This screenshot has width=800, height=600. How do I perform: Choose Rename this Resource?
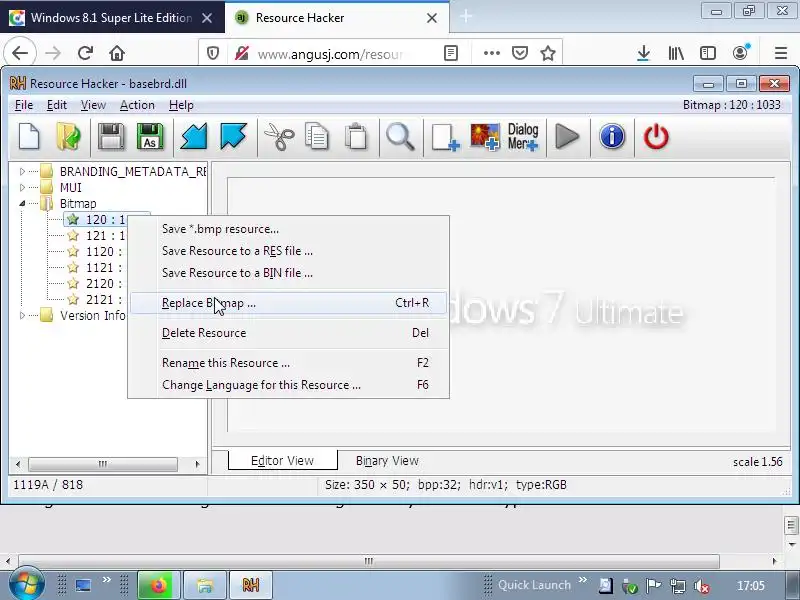[x=288, y=363]
